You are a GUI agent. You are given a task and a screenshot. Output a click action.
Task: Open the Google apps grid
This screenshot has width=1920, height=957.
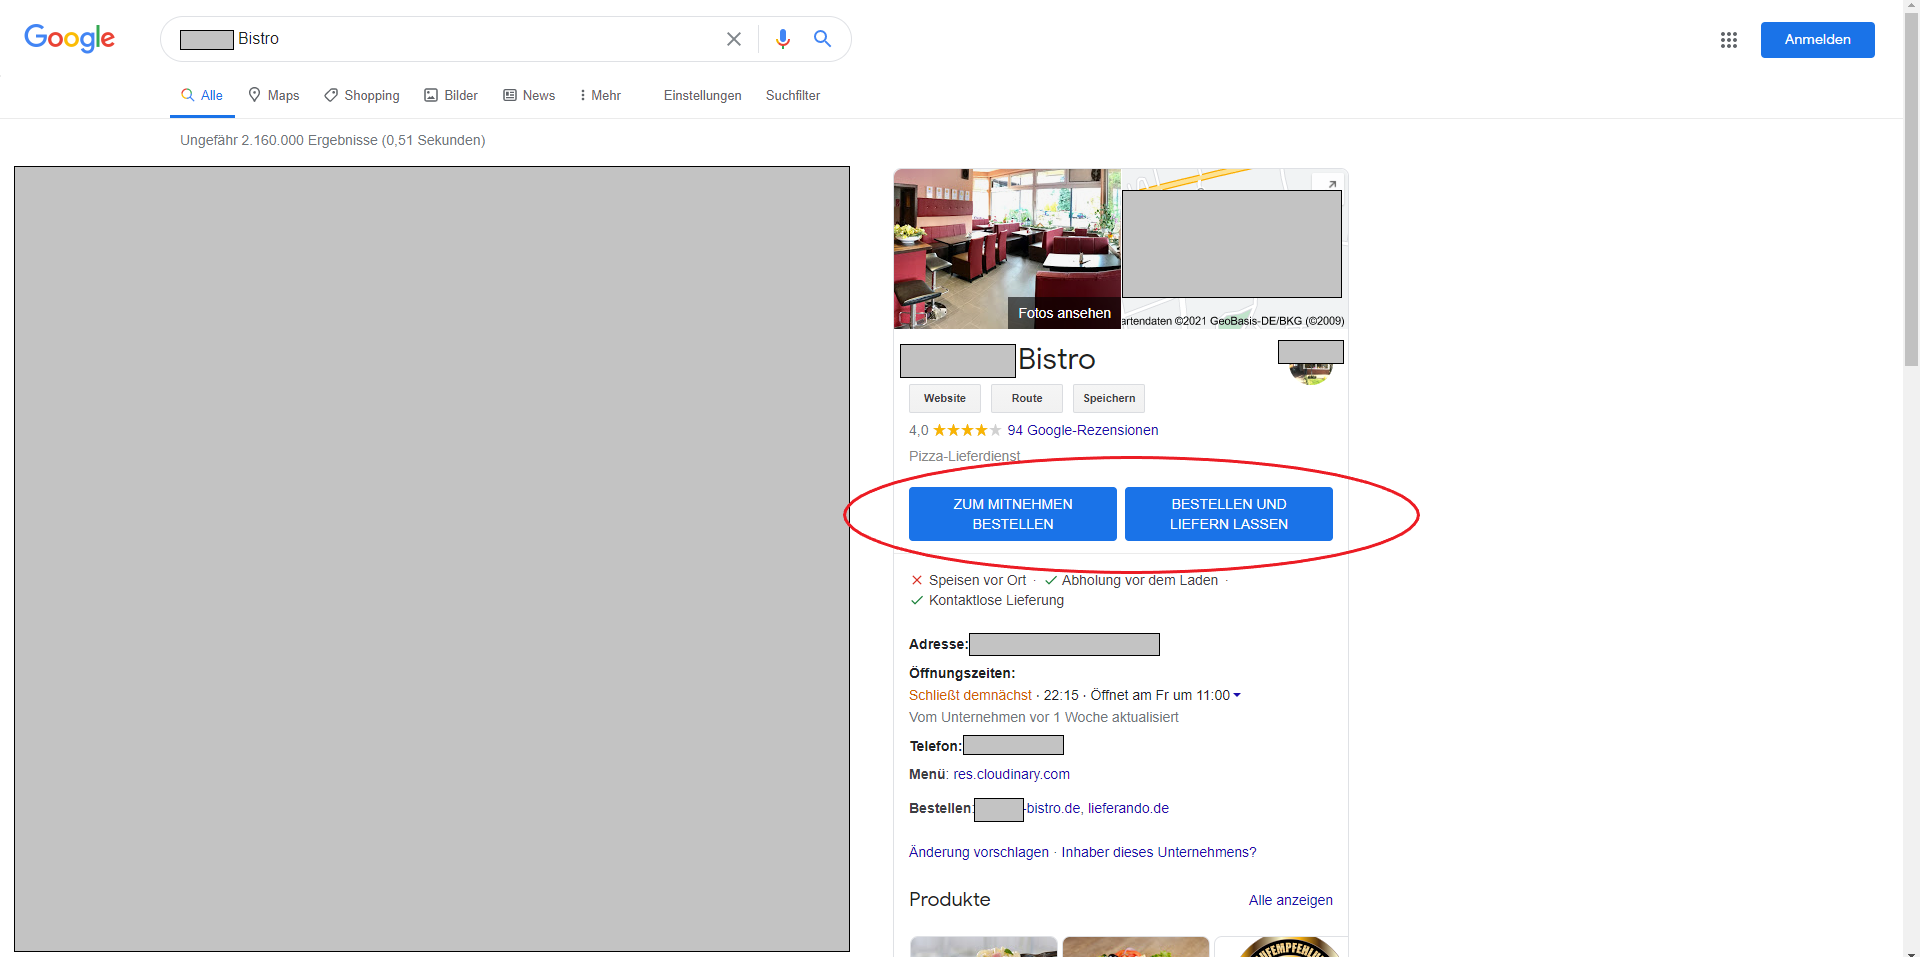click(x=1729, y=40)
